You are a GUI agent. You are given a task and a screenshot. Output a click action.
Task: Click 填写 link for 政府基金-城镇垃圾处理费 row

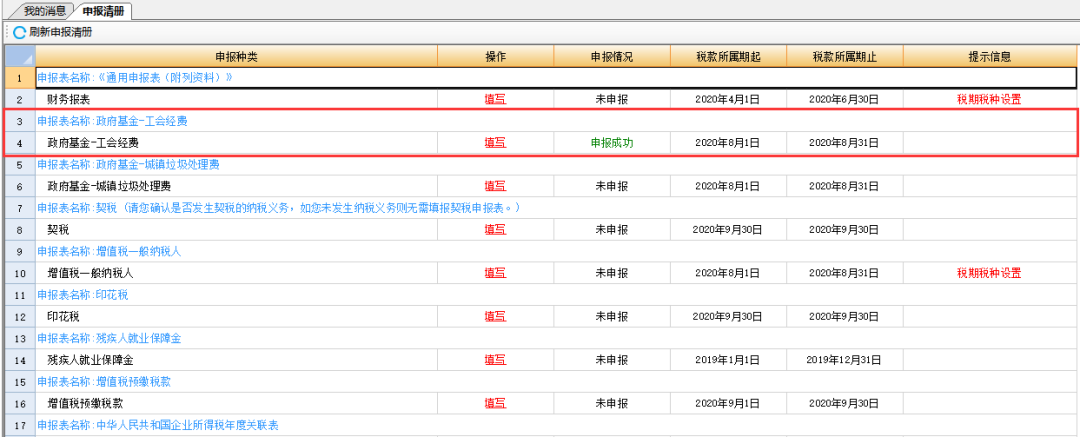click(495, 186)
